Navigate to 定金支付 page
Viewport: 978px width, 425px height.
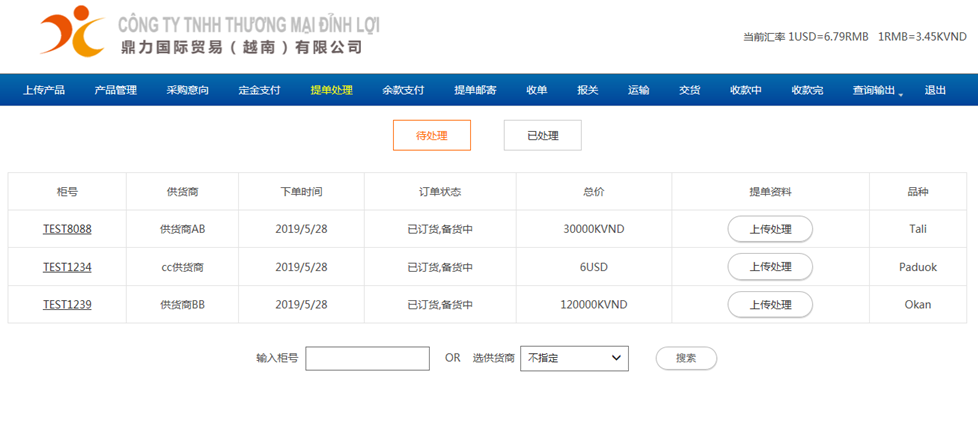pos(259,90)
